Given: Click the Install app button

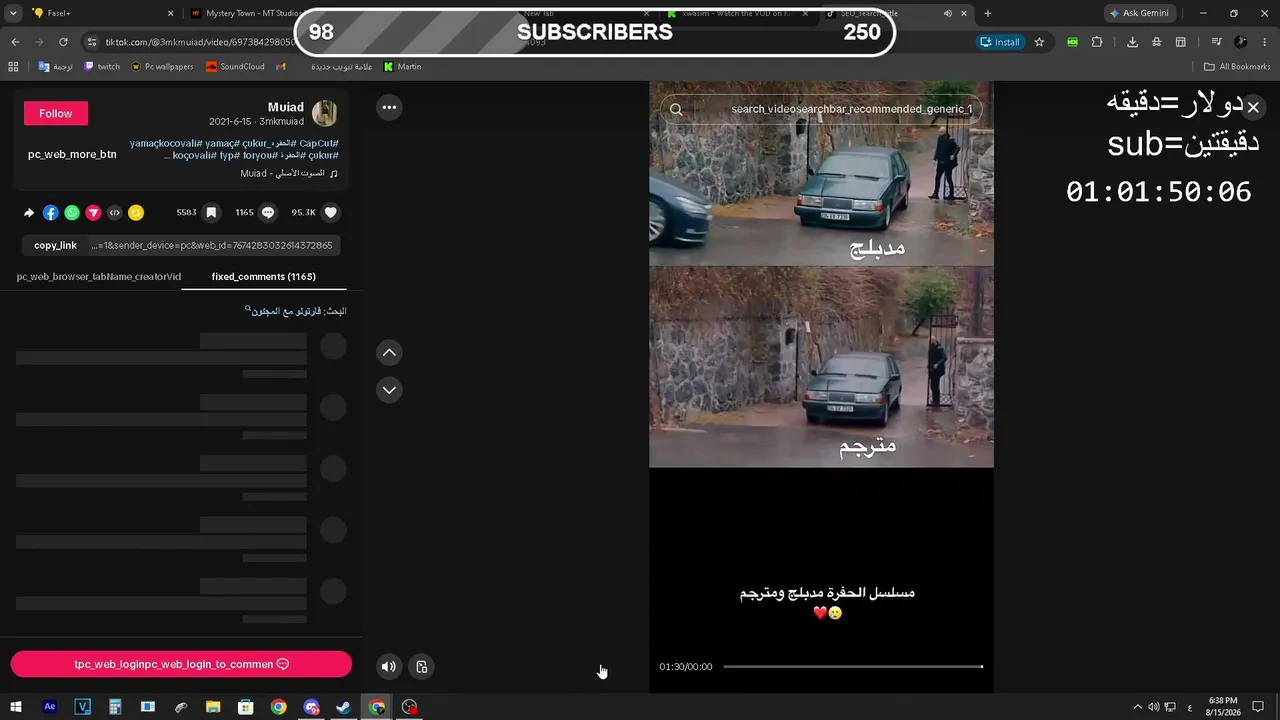Looking at the screenshot, I should coord(1000,42).
